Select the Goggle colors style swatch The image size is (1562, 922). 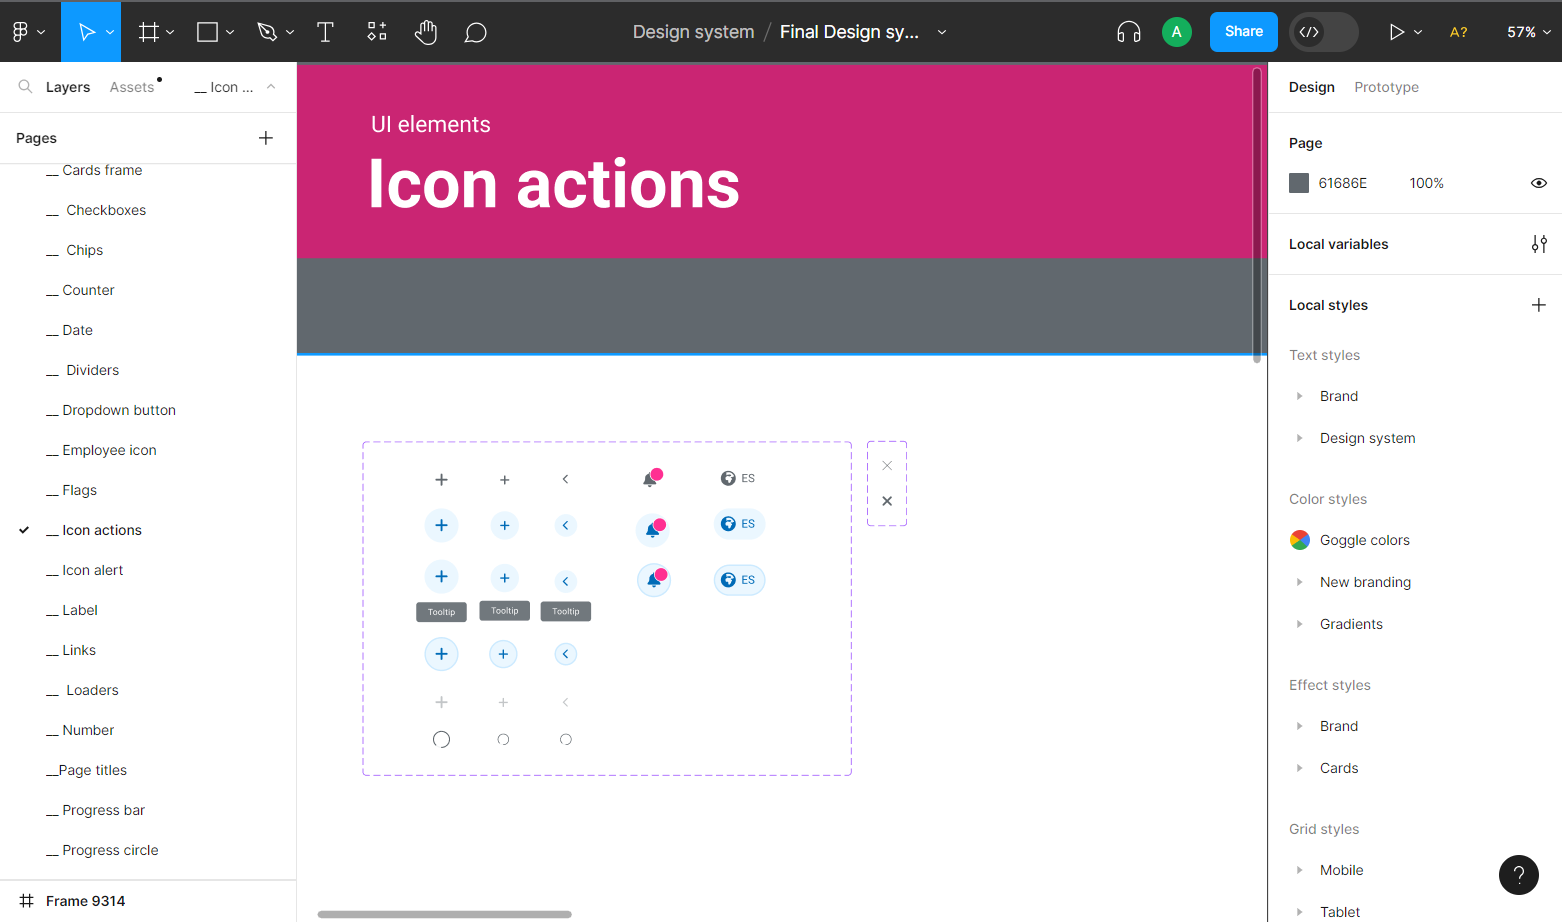[x=1300, y=540]
